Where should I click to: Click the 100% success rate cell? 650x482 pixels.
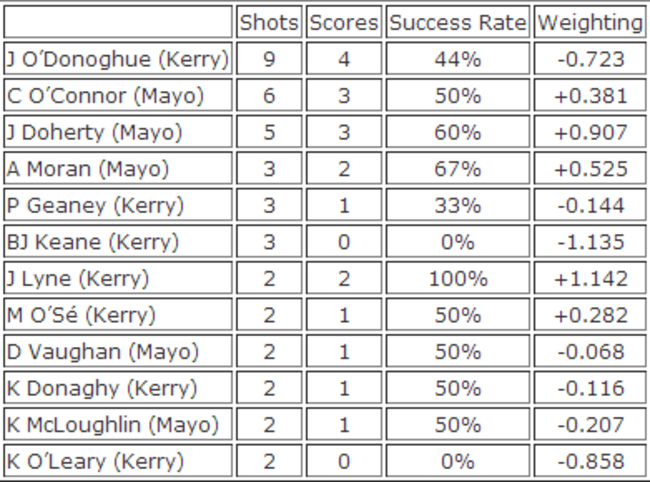tap(457, 278)
